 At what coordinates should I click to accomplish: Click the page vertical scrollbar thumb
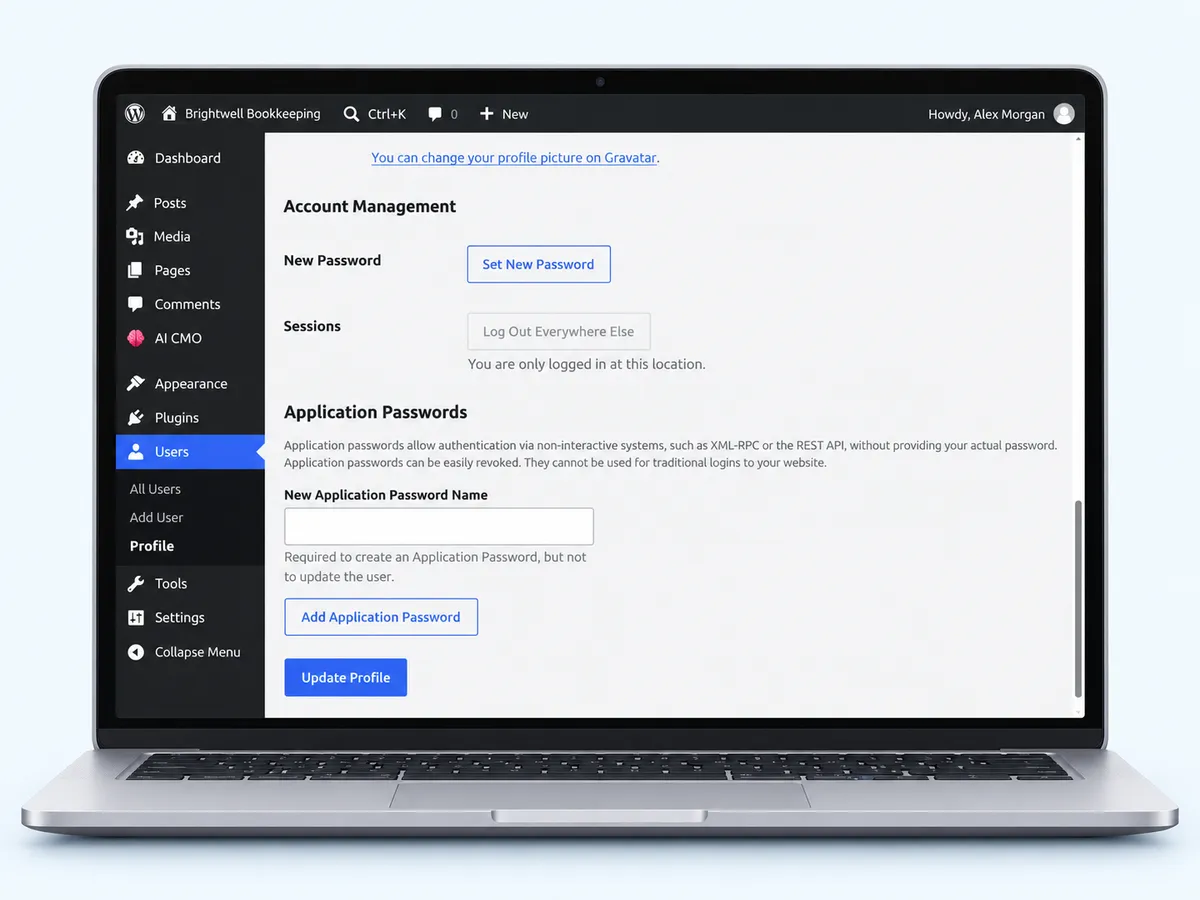pyautogui.click(x=1077, y=598)
